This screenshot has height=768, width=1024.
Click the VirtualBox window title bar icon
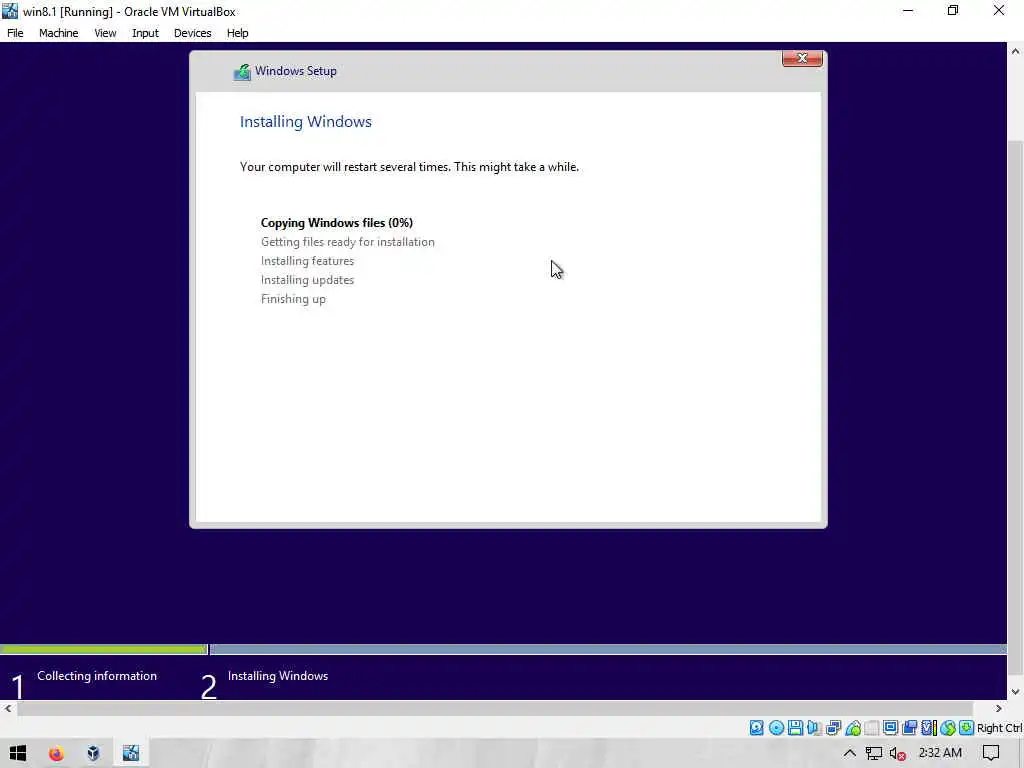point(10,11)
